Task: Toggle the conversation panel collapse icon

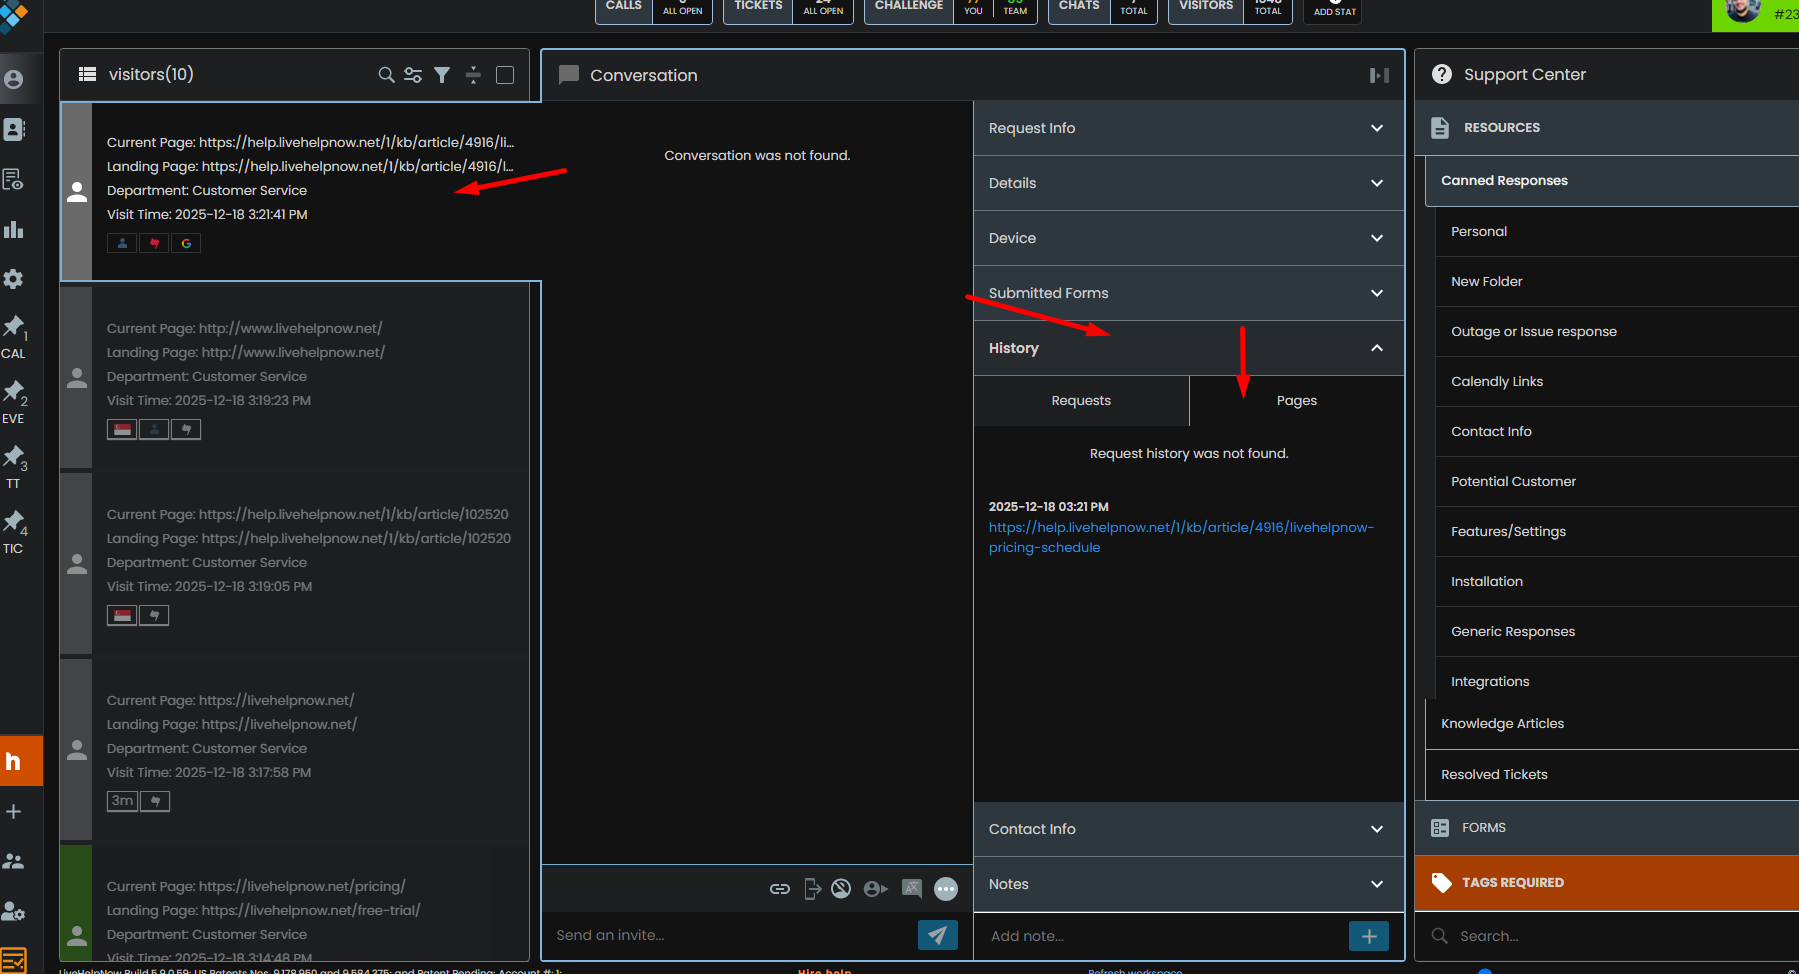Action: tap(1379, 75)
